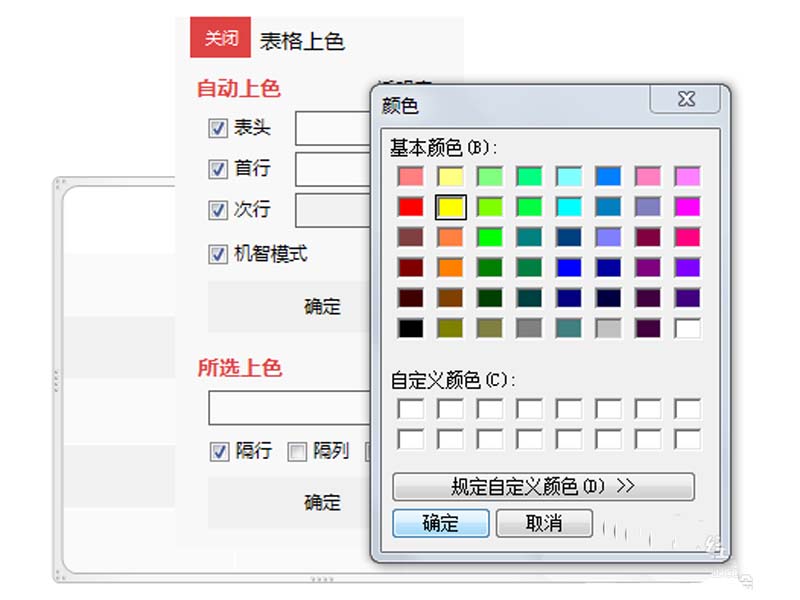800x600 pixels.
Task: Toggle the 表头 checkbox
Action: tap(217, 128)
